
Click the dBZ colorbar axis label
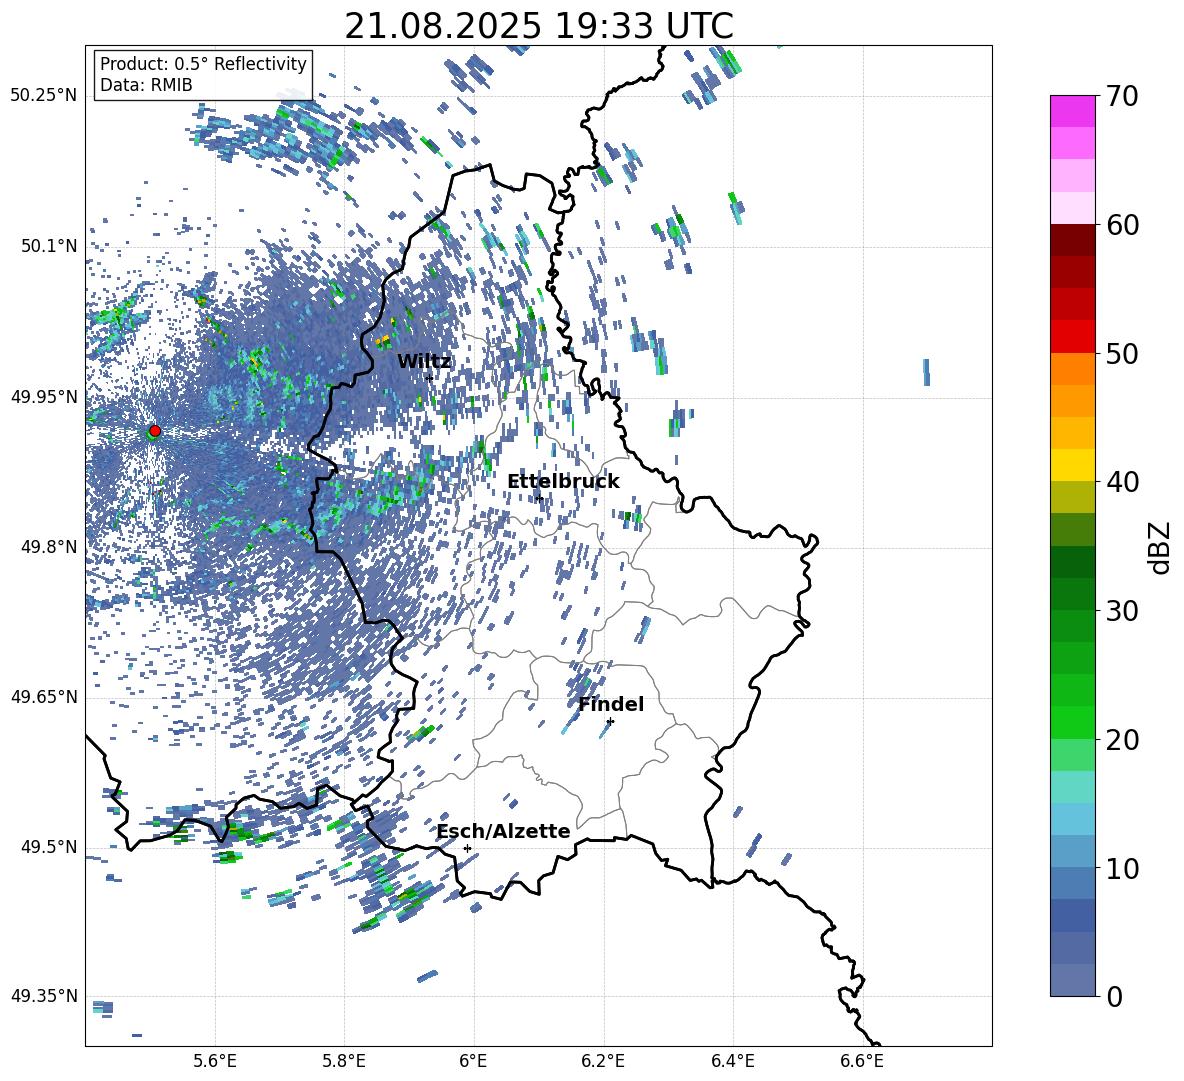tap(1161, 547)
